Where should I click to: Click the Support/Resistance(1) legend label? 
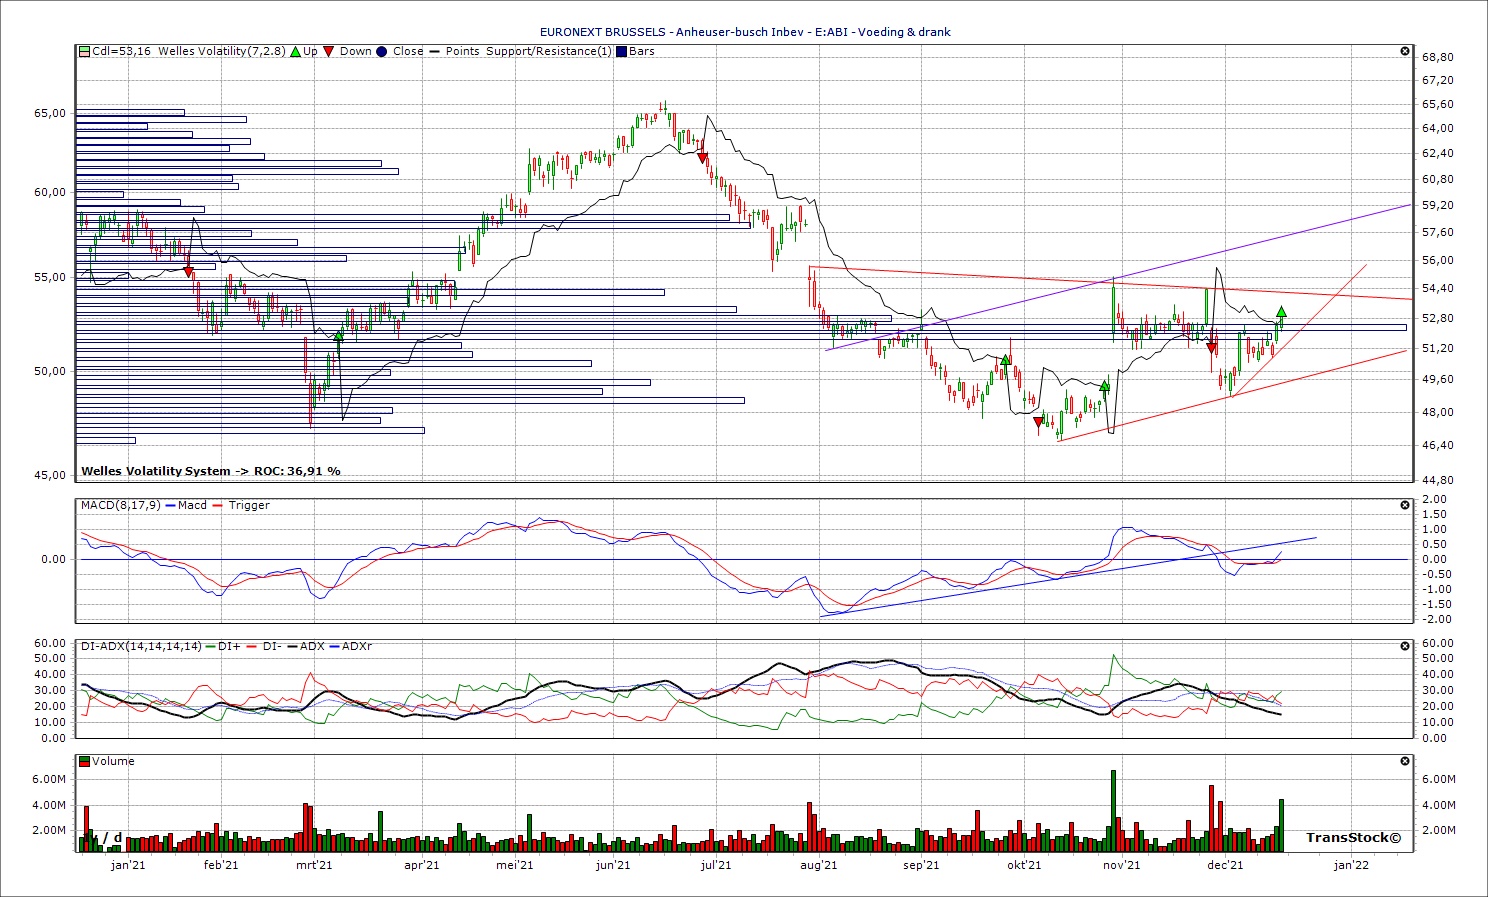[548, 51]
